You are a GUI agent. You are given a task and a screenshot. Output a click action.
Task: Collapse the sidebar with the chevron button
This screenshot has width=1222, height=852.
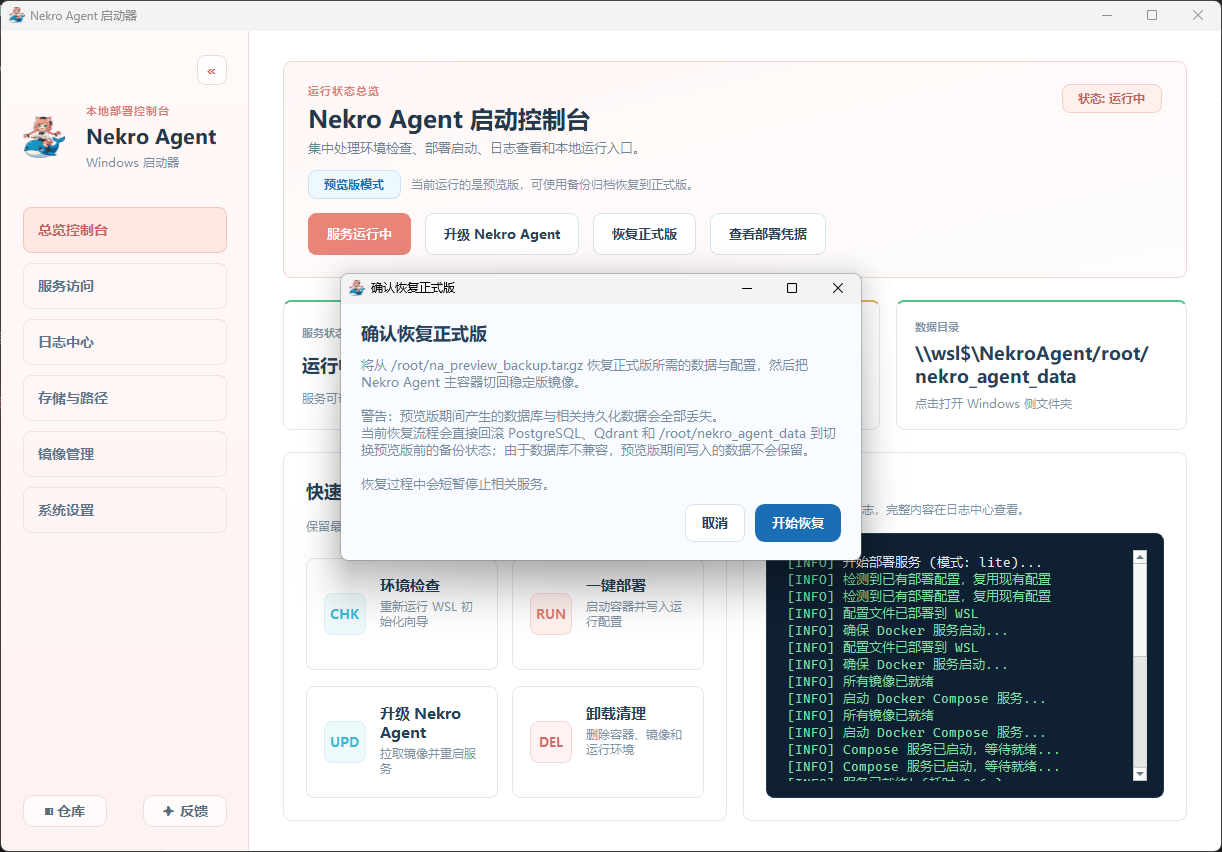click(x=212, y=70)
